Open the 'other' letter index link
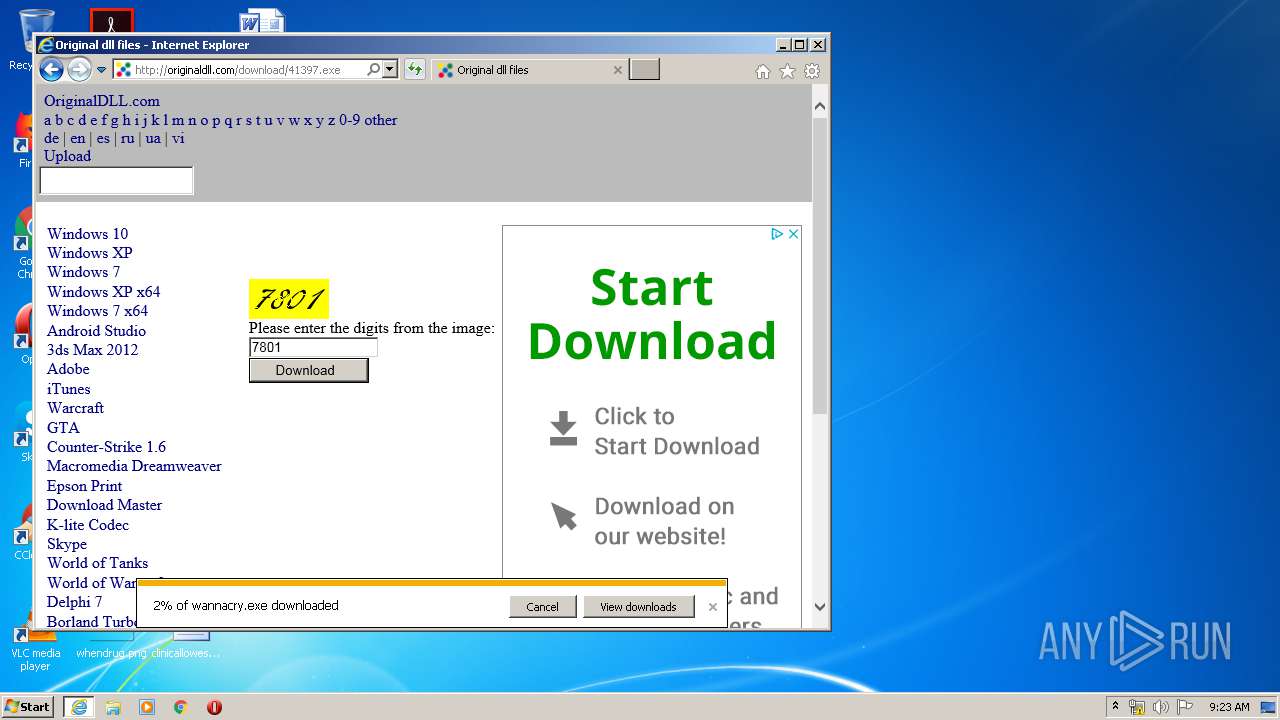 pos(380,120)
